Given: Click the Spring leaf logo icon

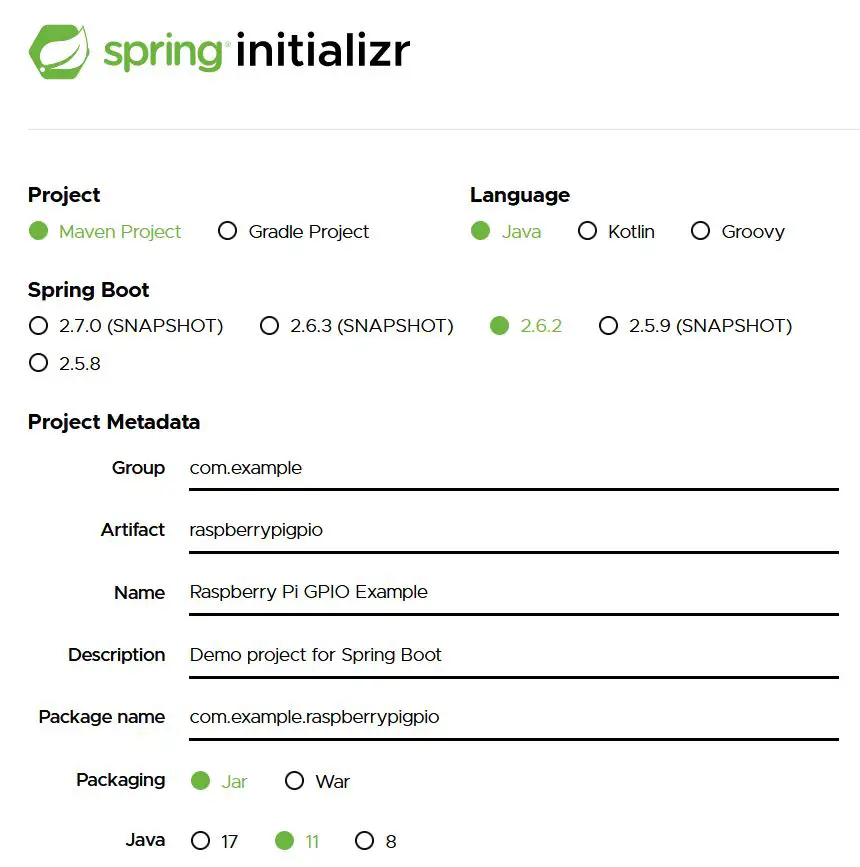Looking at the screenshot, I should tap(59, 52).
